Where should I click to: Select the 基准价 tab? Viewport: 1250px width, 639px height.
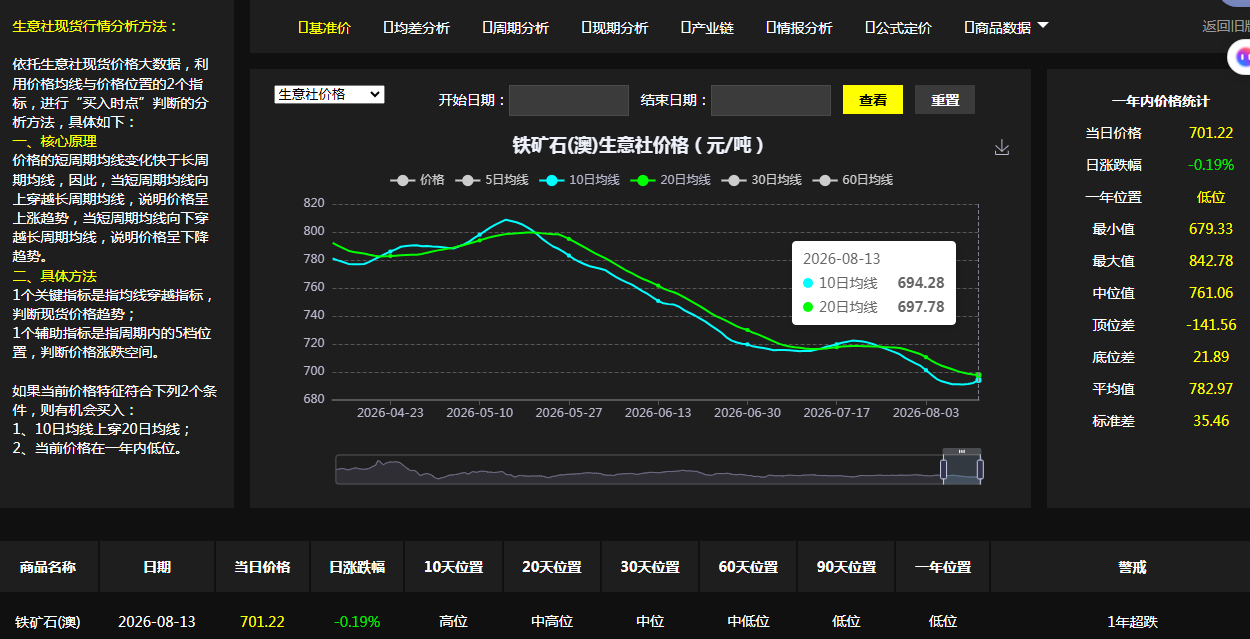pos(325,28)
